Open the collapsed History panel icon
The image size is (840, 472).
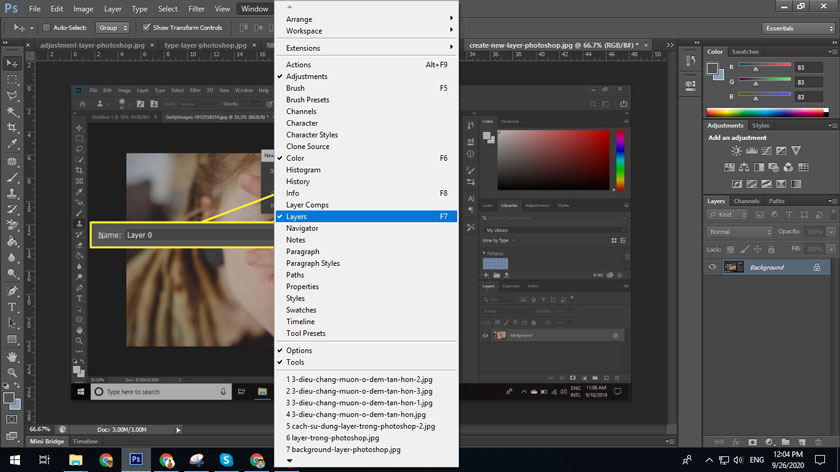pyautogui.click(x=691, y=61)
